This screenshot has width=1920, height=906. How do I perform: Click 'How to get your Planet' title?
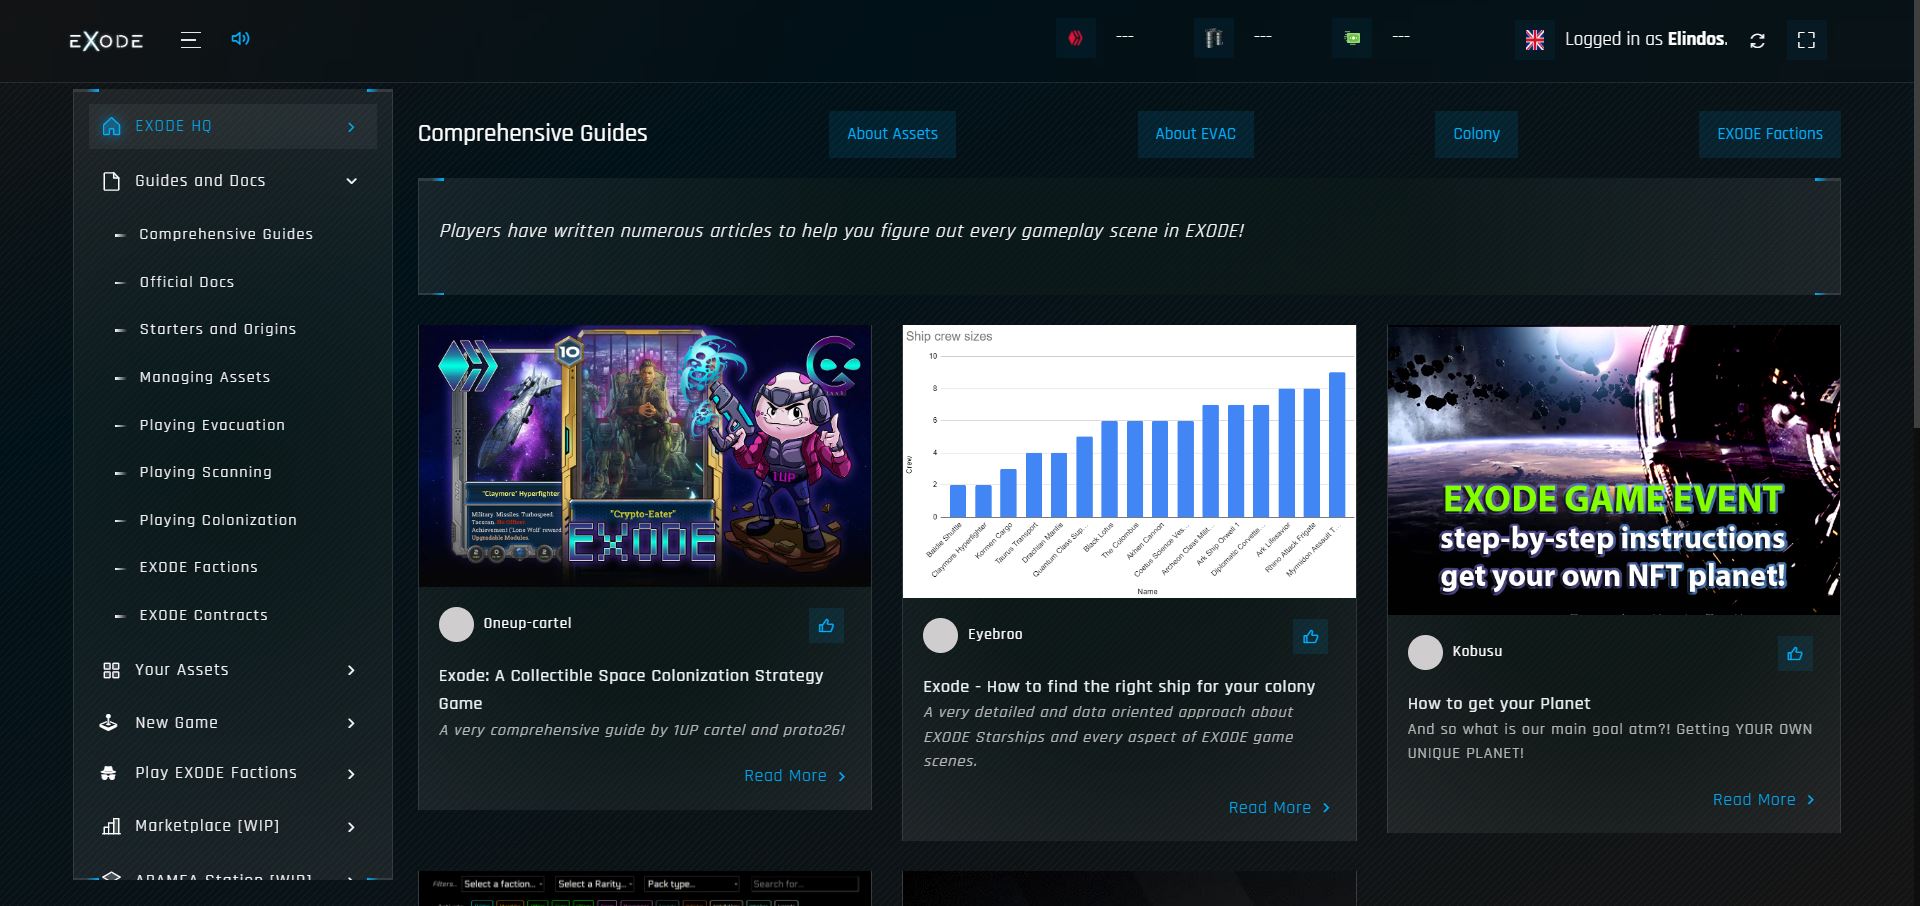point(1499,704)
